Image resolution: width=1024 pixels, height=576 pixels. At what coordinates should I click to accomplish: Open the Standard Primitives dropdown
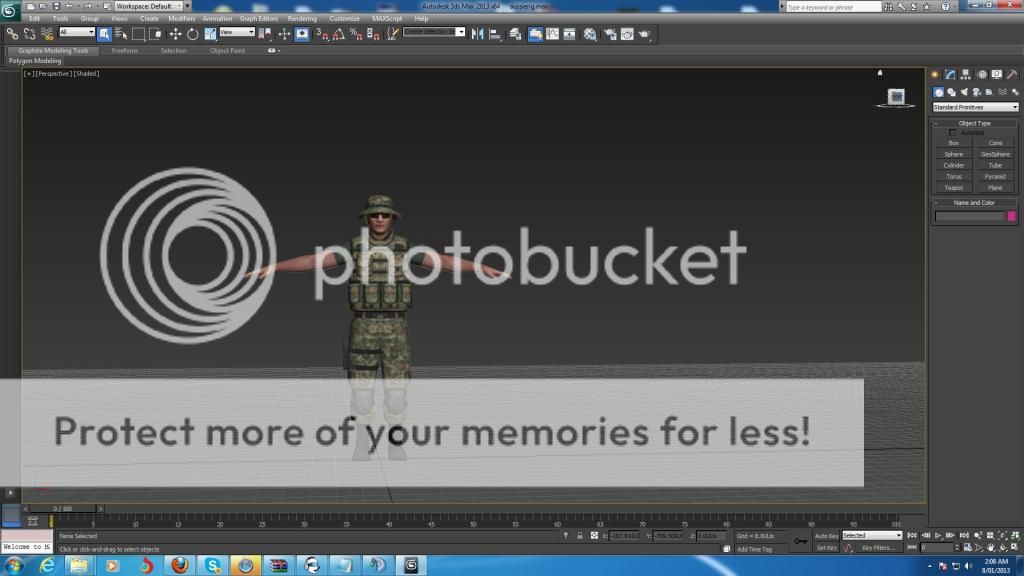[975, 107]
